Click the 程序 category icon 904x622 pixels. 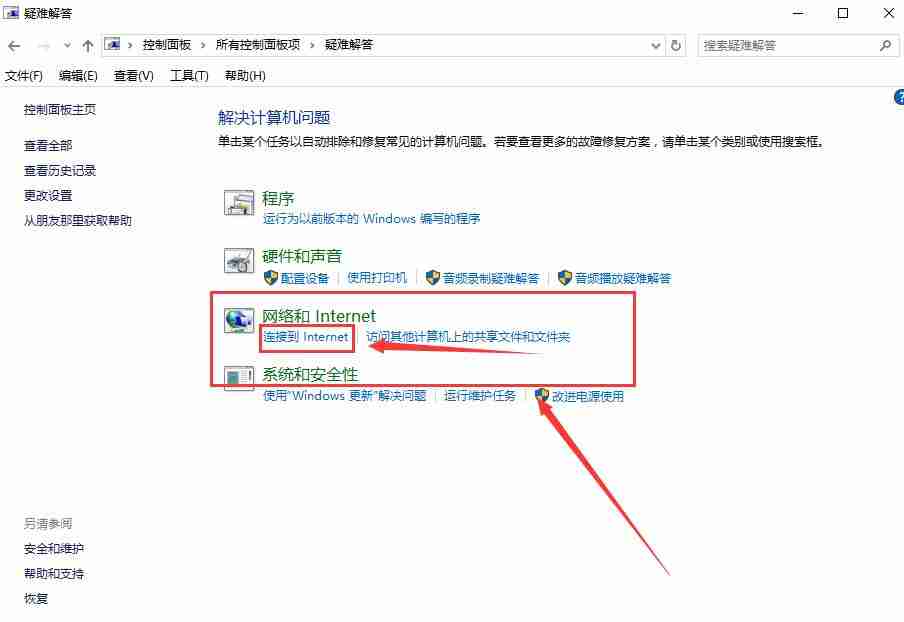click(239, 204)
